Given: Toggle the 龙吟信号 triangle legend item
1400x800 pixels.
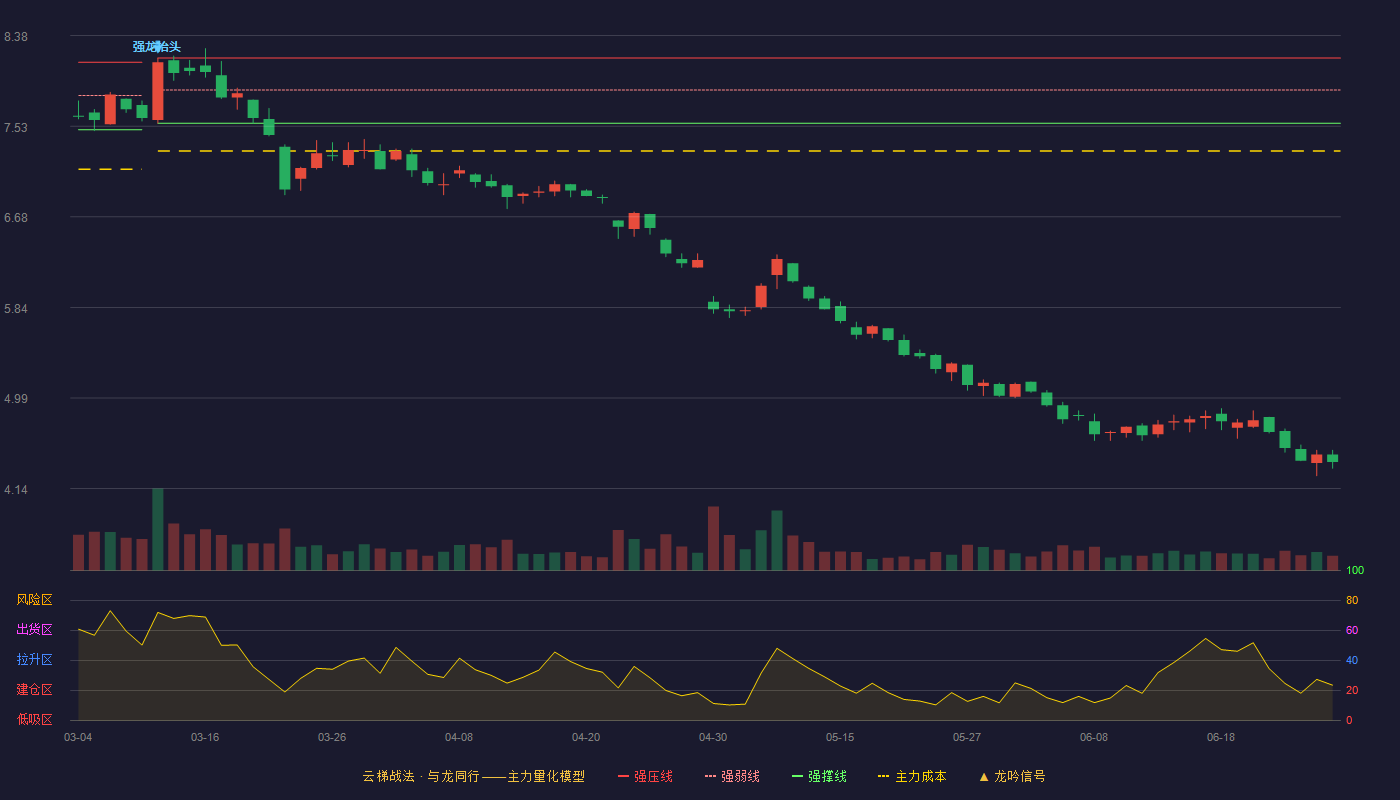Looking at the screenshot, I should tap(1012, 776).
